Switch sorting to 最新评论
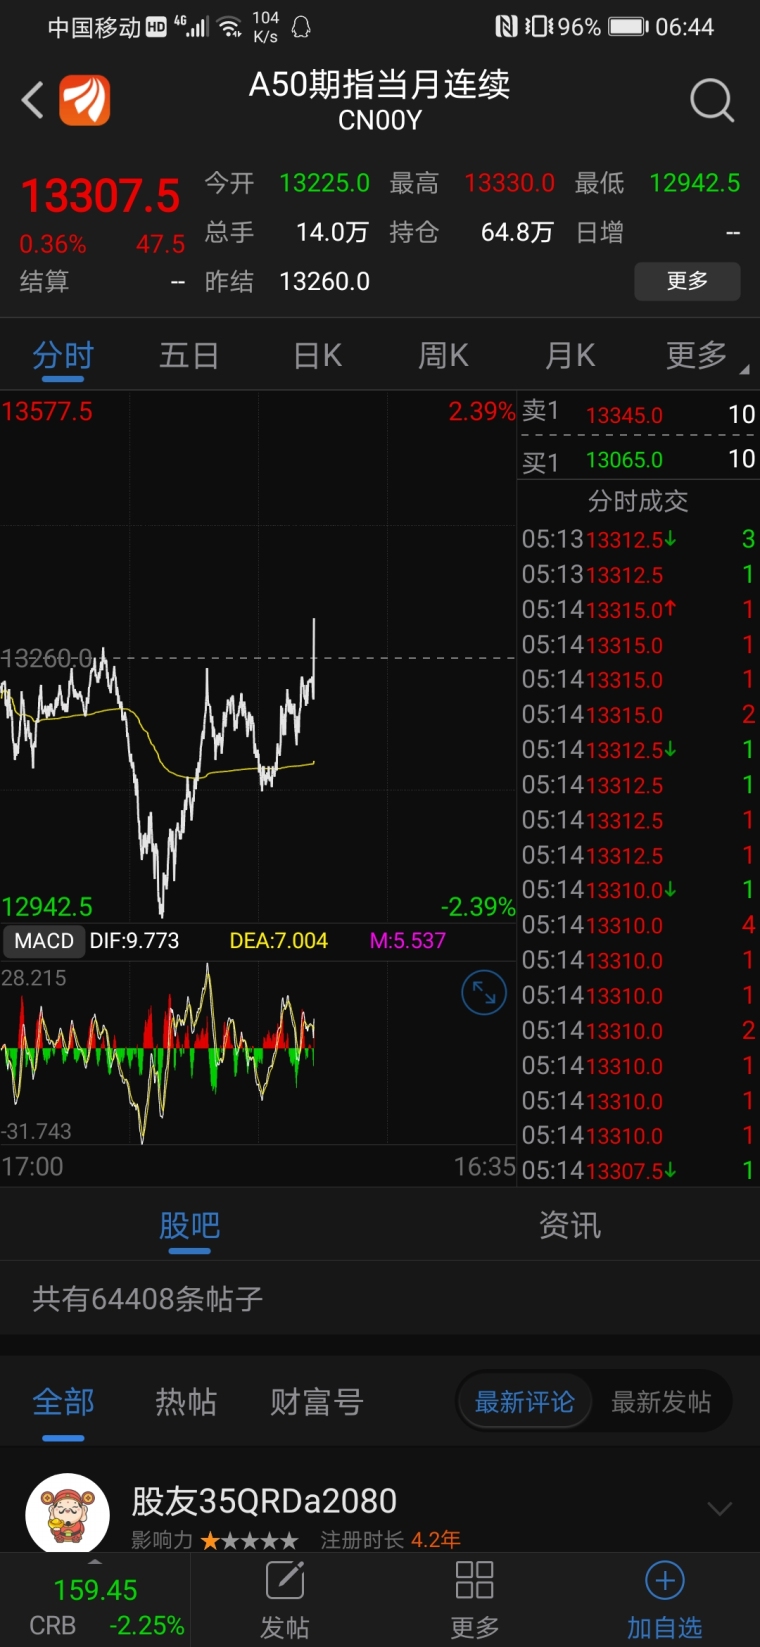The image size is (760, 1647). (524, 1402)
